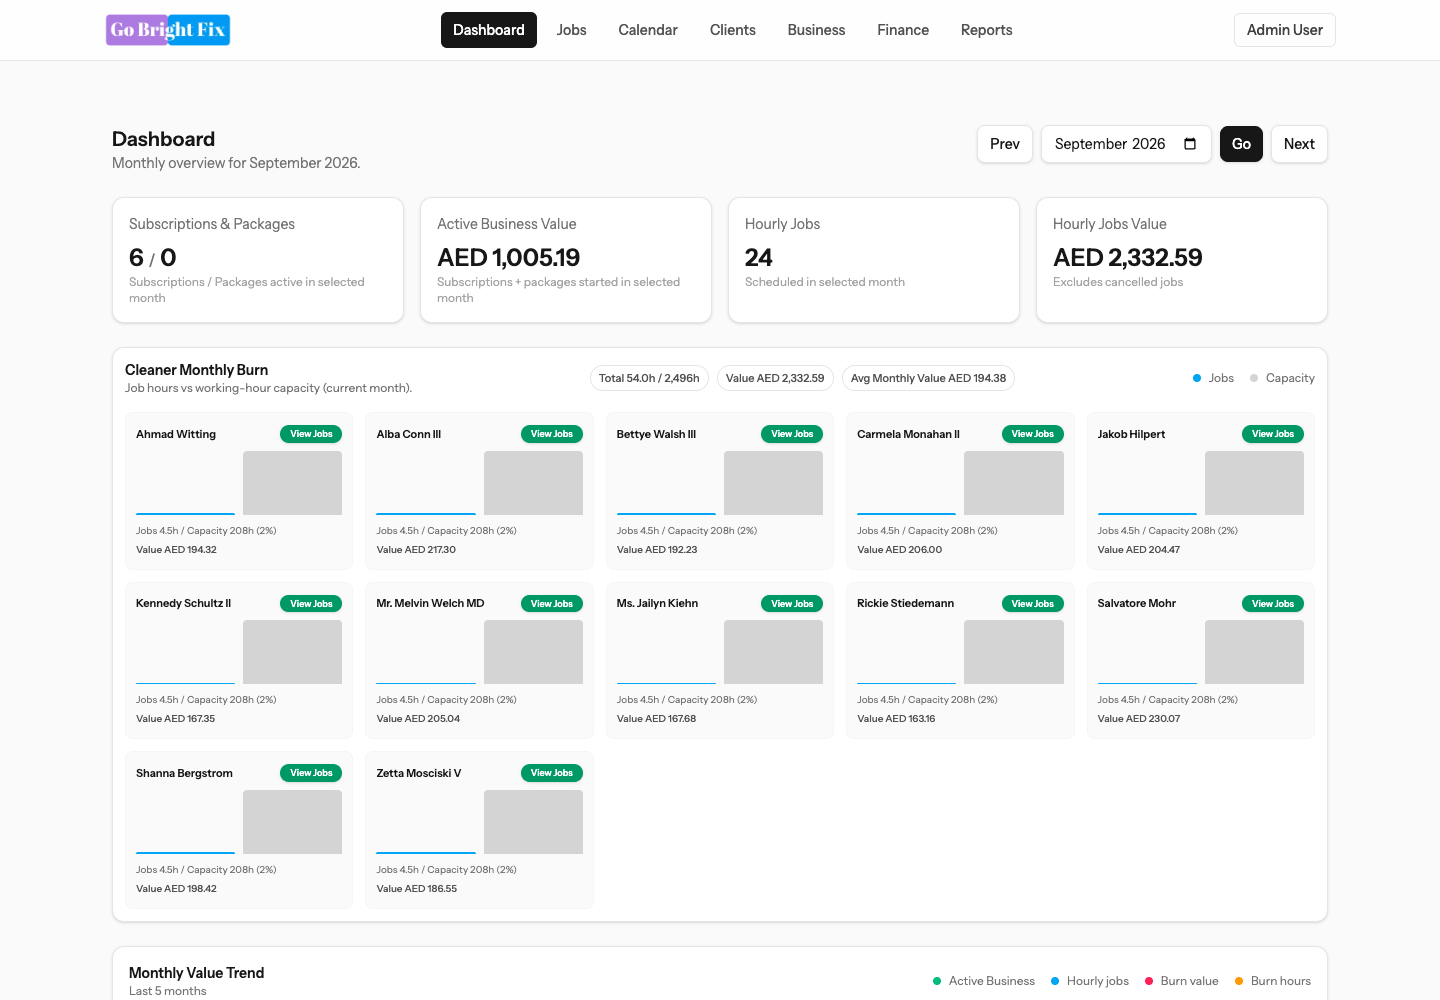This screenshot has height=1000, width=1440.
Task: Open the Calendar menu item
Action: 648,30
